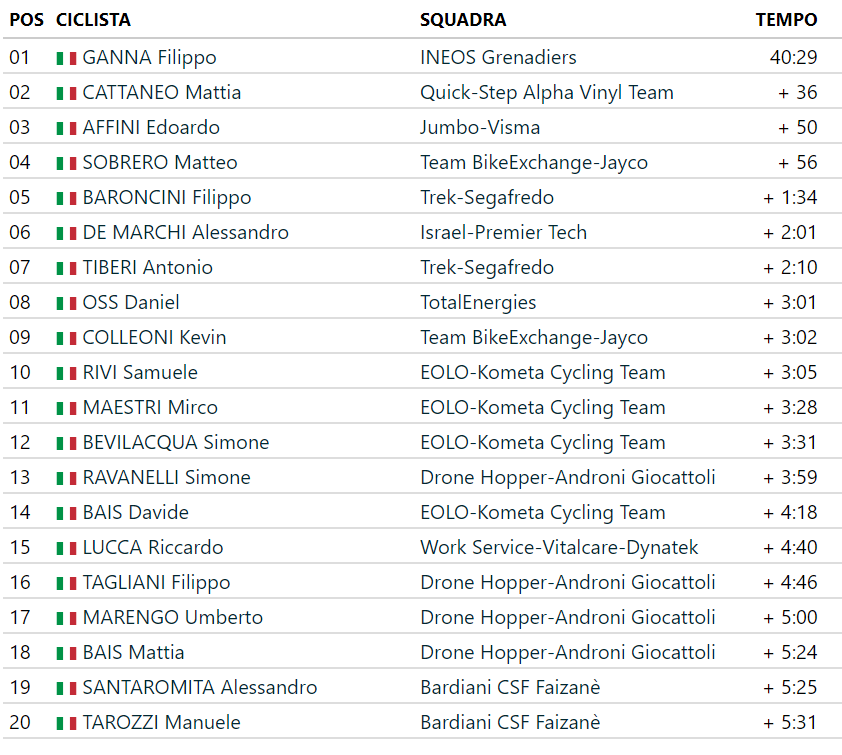Open rider DE MARCHI Alessandro
Image resolution: width=842 pixels, height=755 pixels.
186,233
